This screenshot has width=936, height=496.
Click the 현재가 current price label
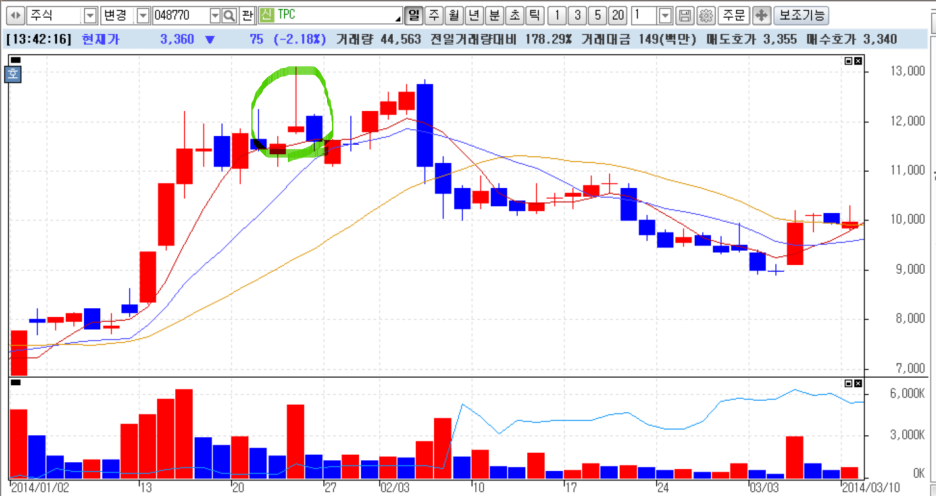point(101,40)
